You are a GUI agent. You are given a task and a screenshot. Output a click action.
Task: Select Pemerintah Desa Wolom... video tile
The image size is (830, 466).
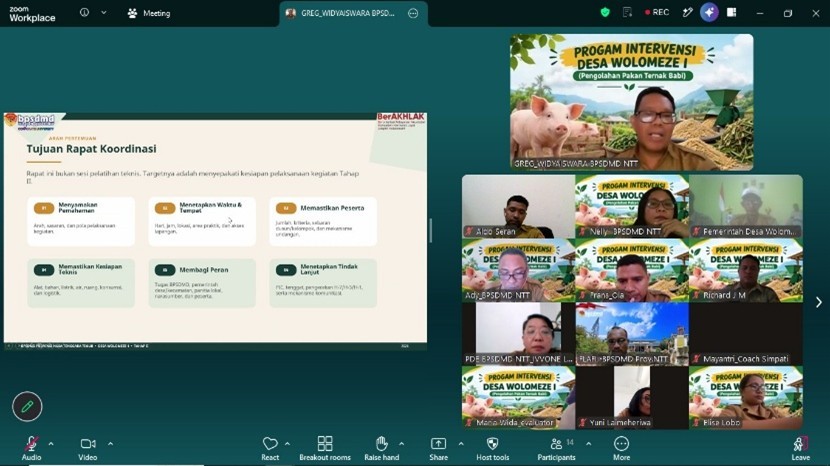point(746,206)
